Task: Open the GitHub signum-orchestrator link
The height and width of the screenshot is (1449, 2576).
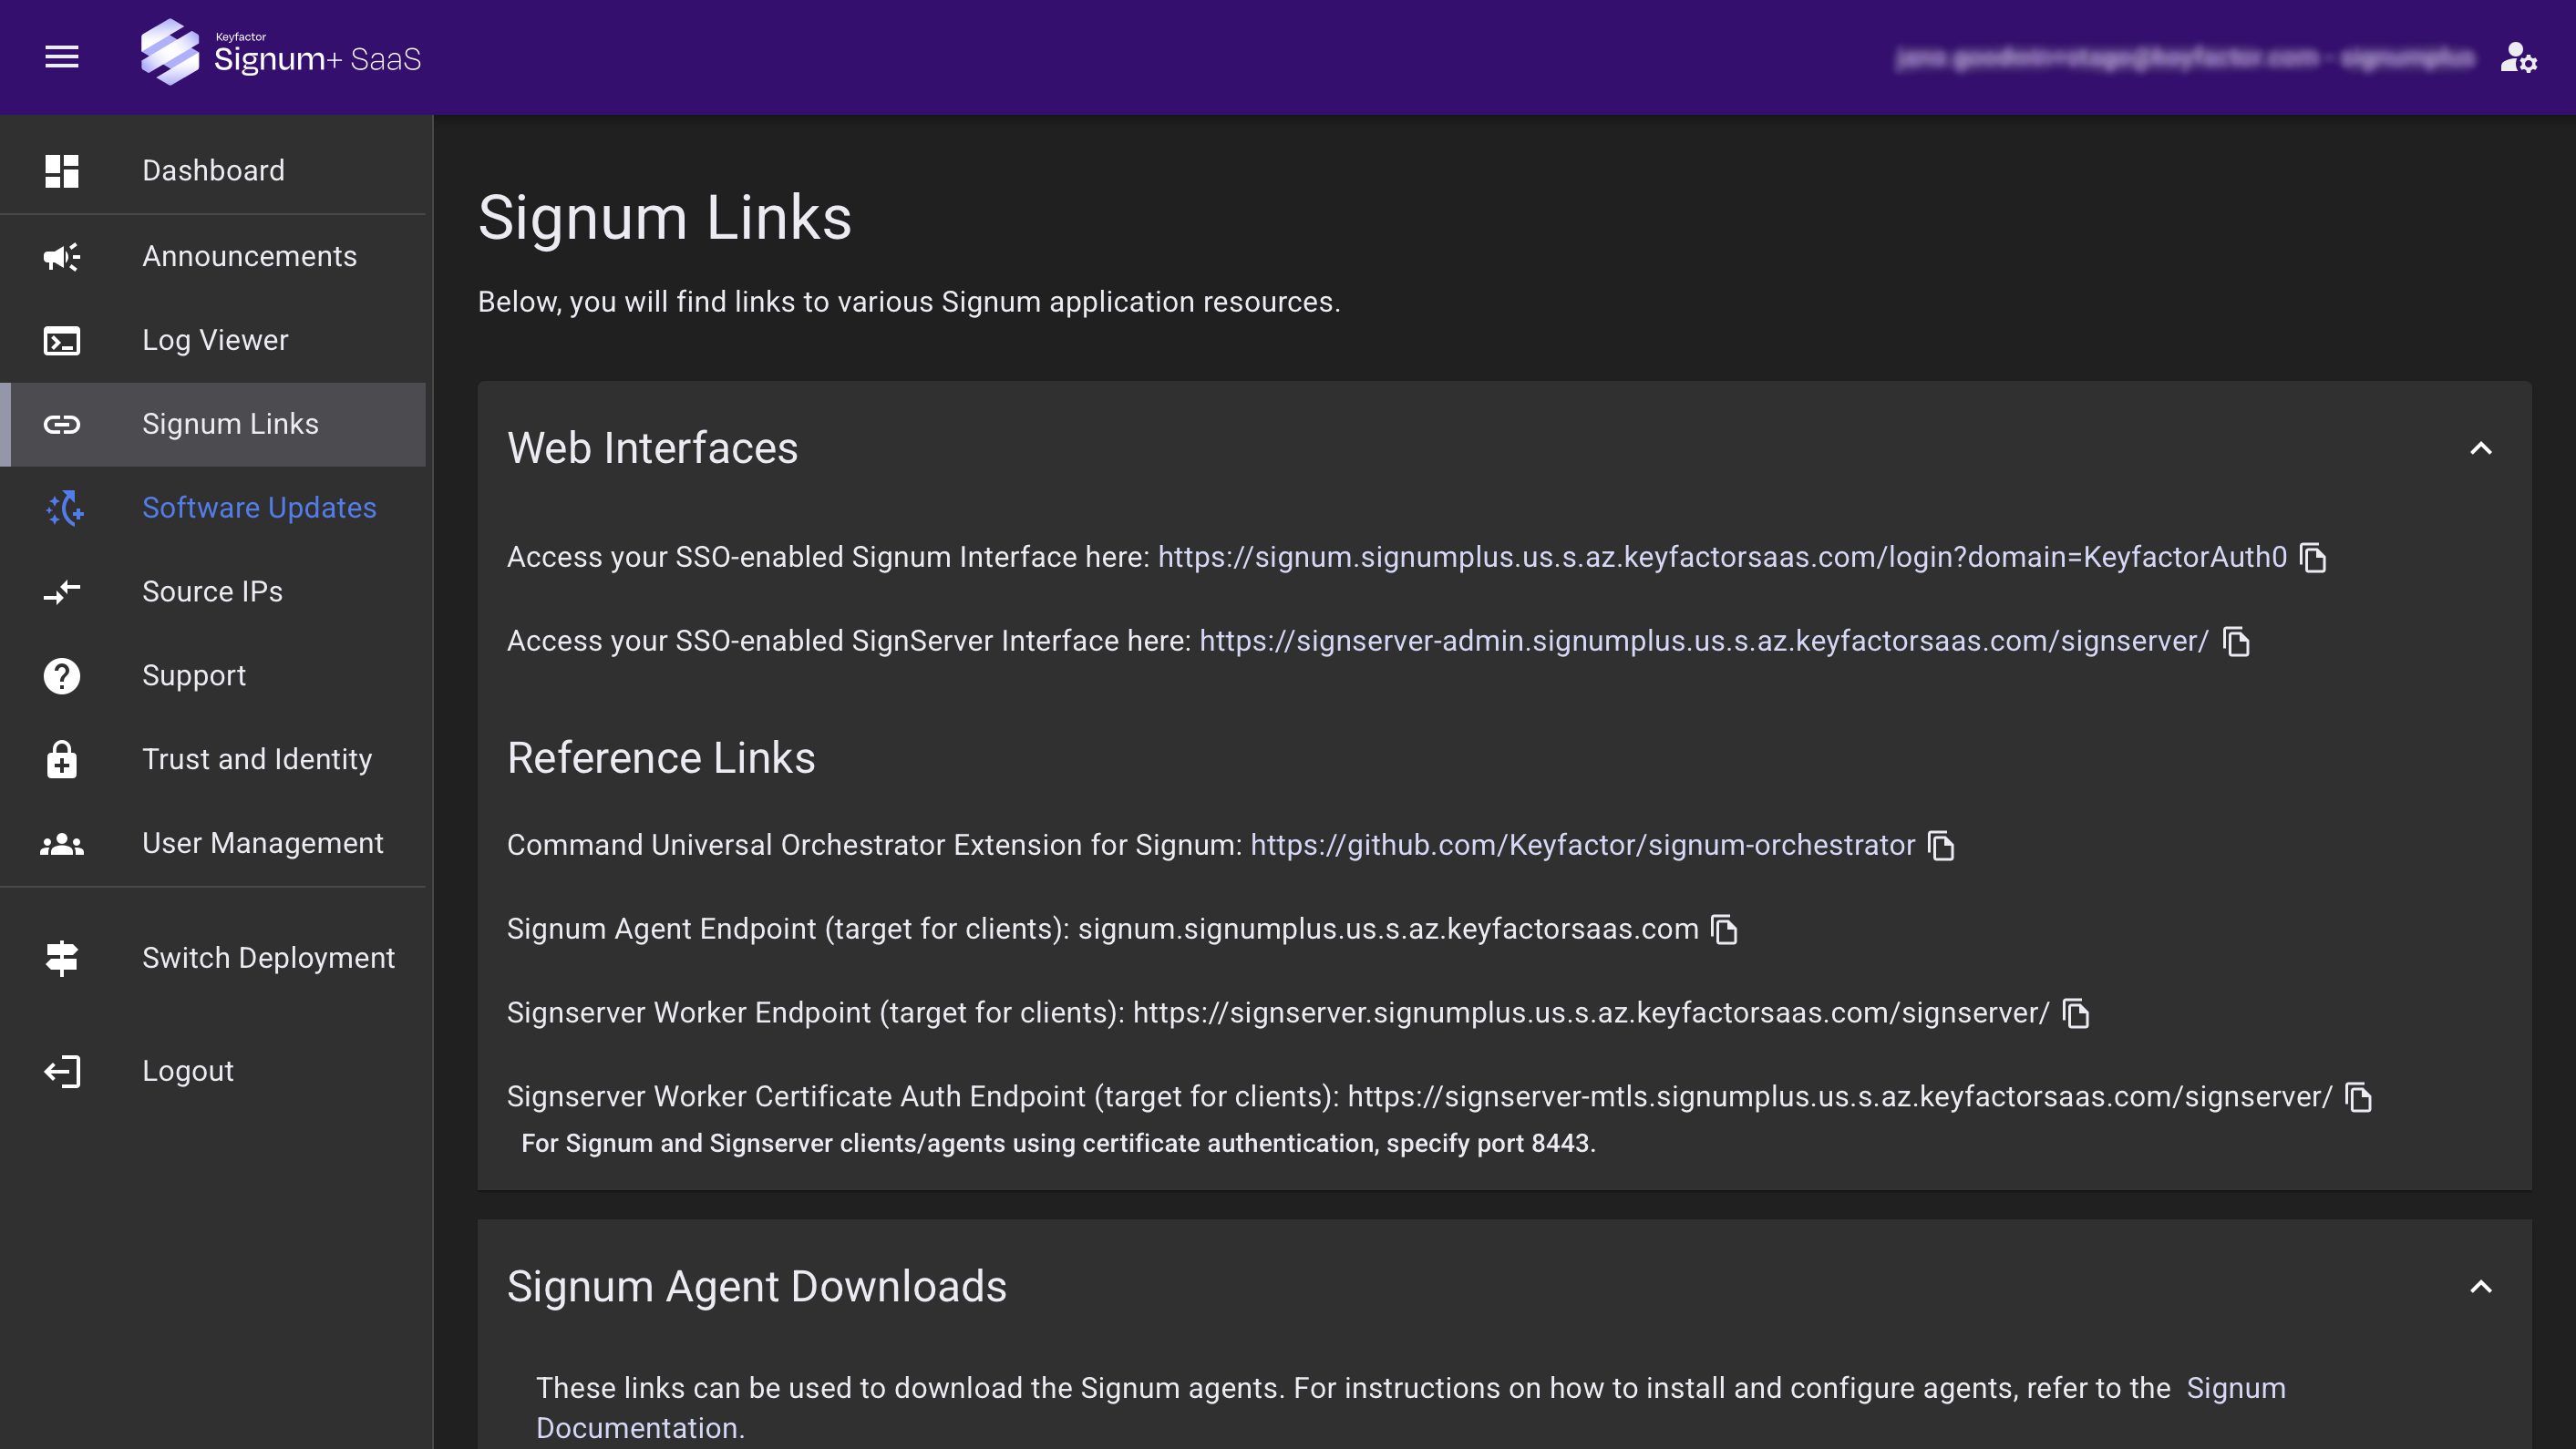Action: coord(1582,845)
